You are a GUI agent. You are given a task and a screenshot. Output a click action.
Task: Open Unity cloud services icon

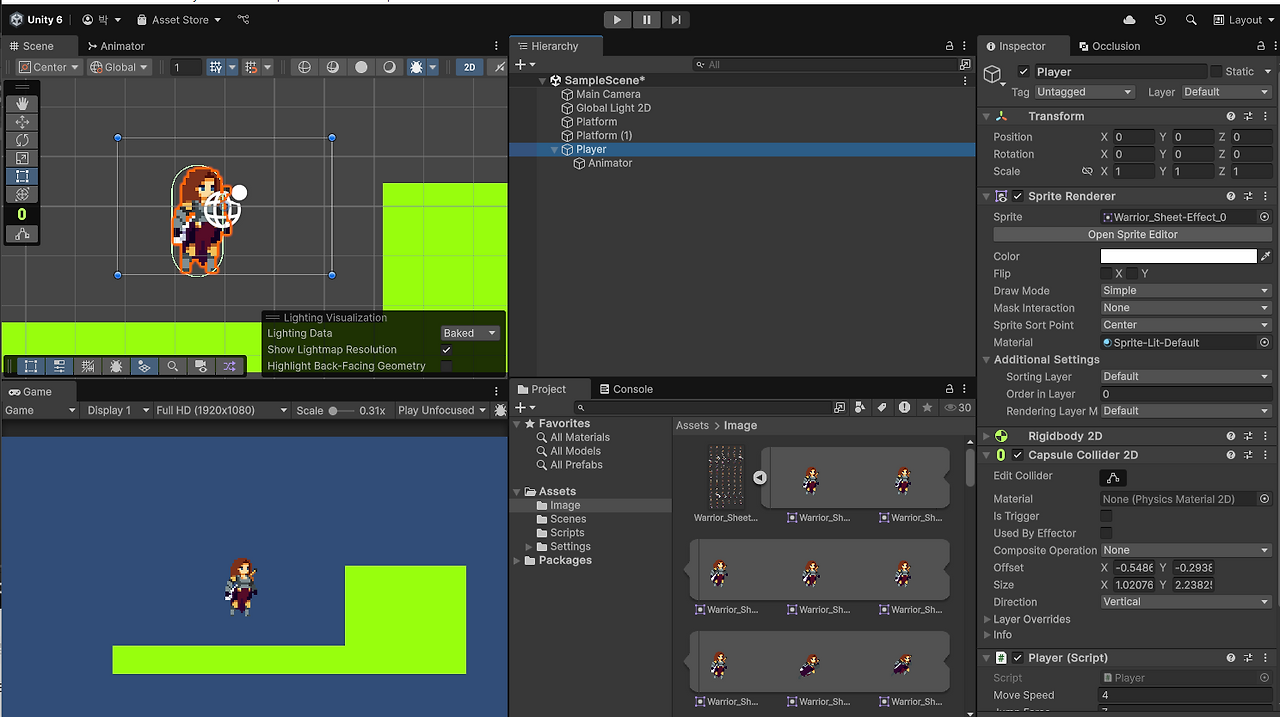pyautogui.click(x=1130, y=20)
